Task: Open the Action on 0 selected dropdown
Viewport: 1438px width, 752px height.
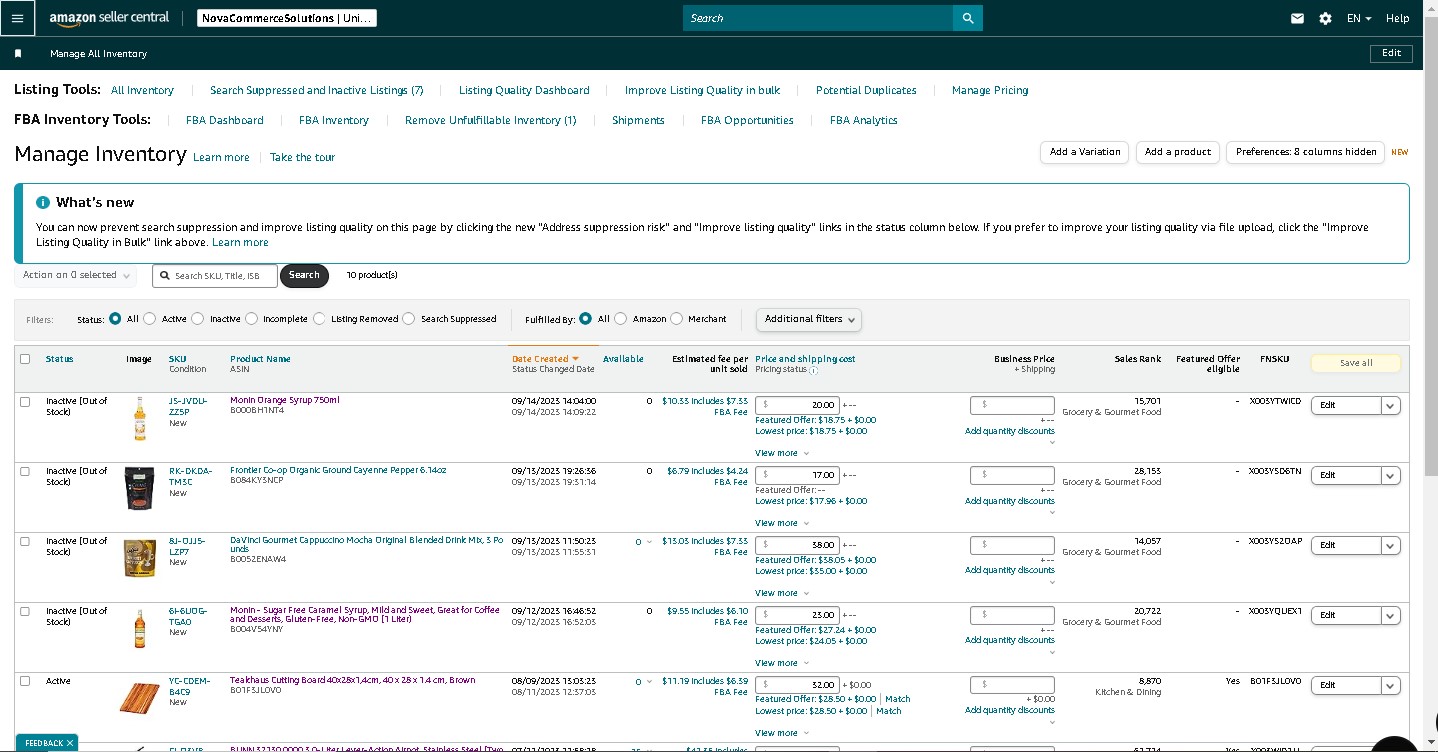Action: tap(76, 275)
